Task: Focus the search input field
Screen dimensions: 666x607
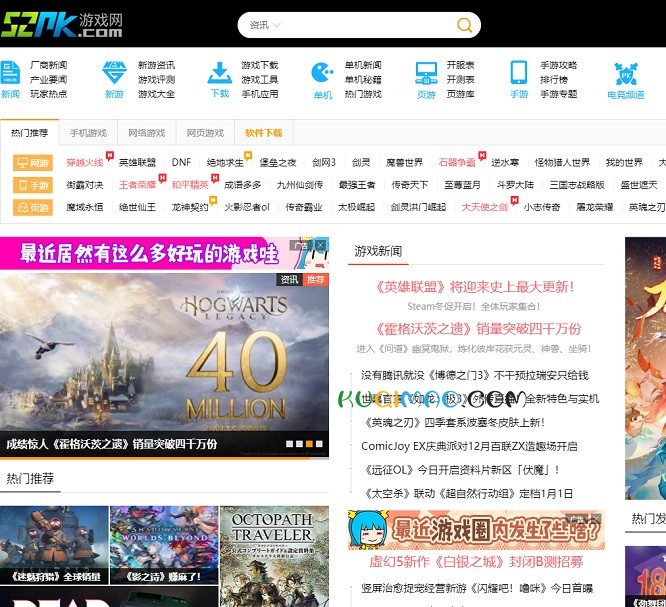Action: (368, 25)
